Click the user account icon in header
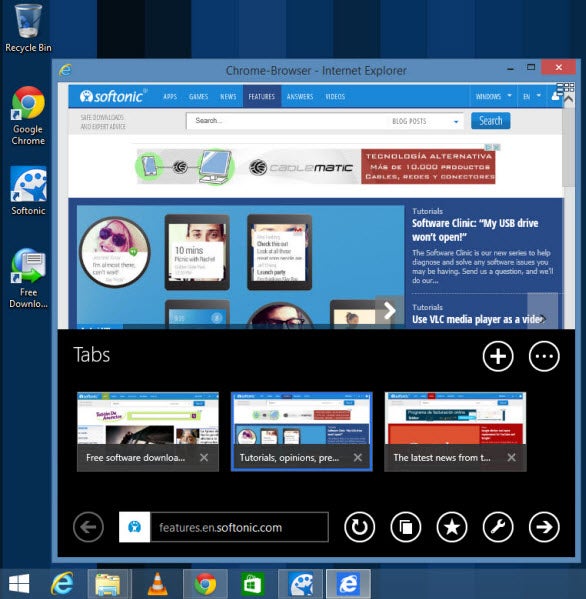 [555, 96]
